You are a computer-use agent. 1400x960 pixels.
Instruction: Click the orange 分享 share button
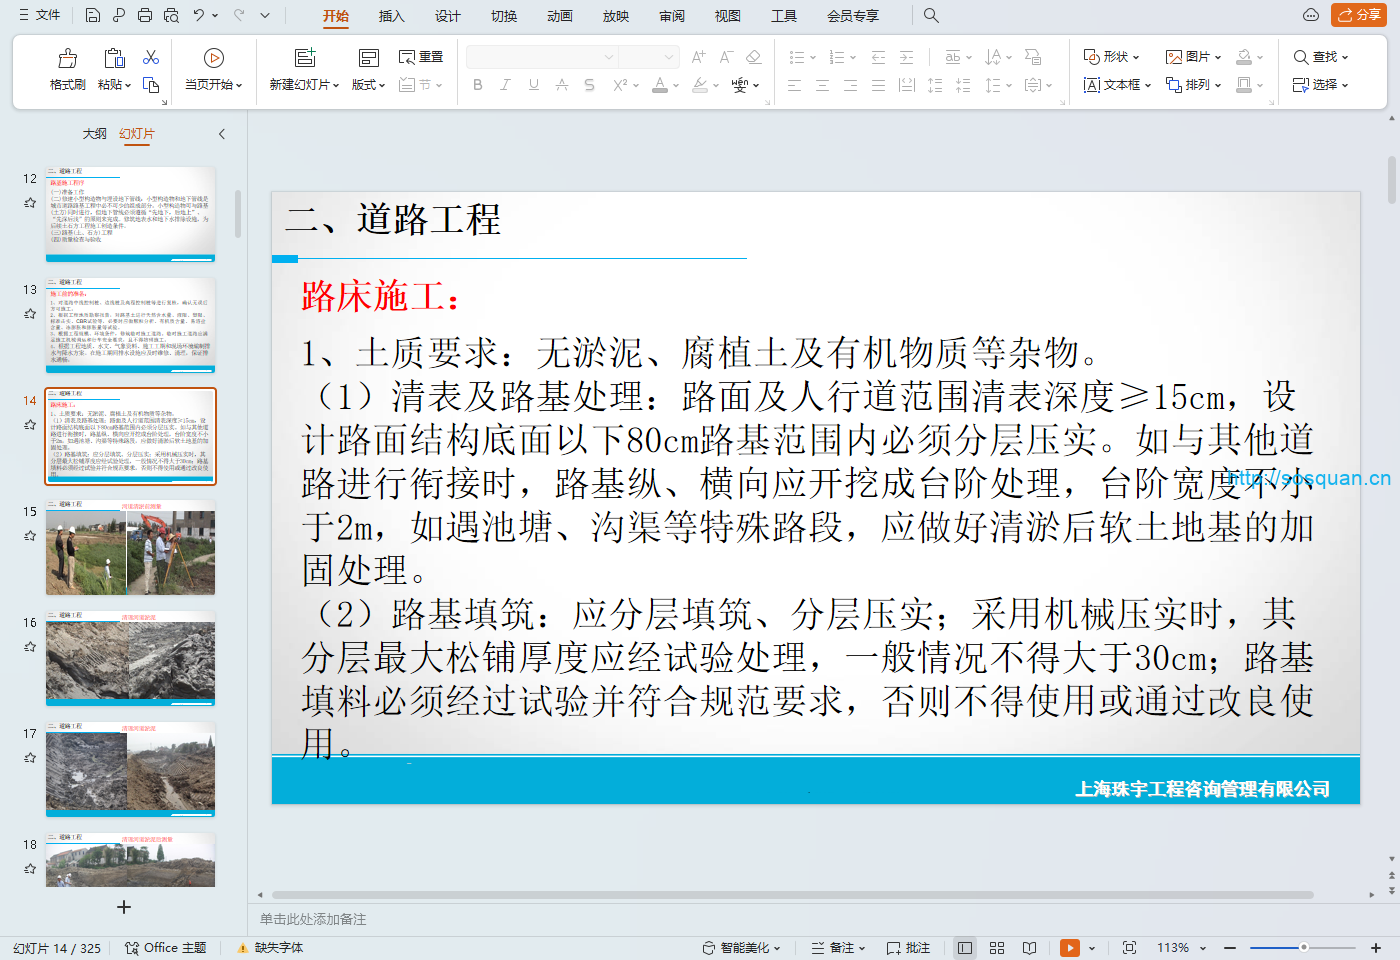tap(1359, 15)
